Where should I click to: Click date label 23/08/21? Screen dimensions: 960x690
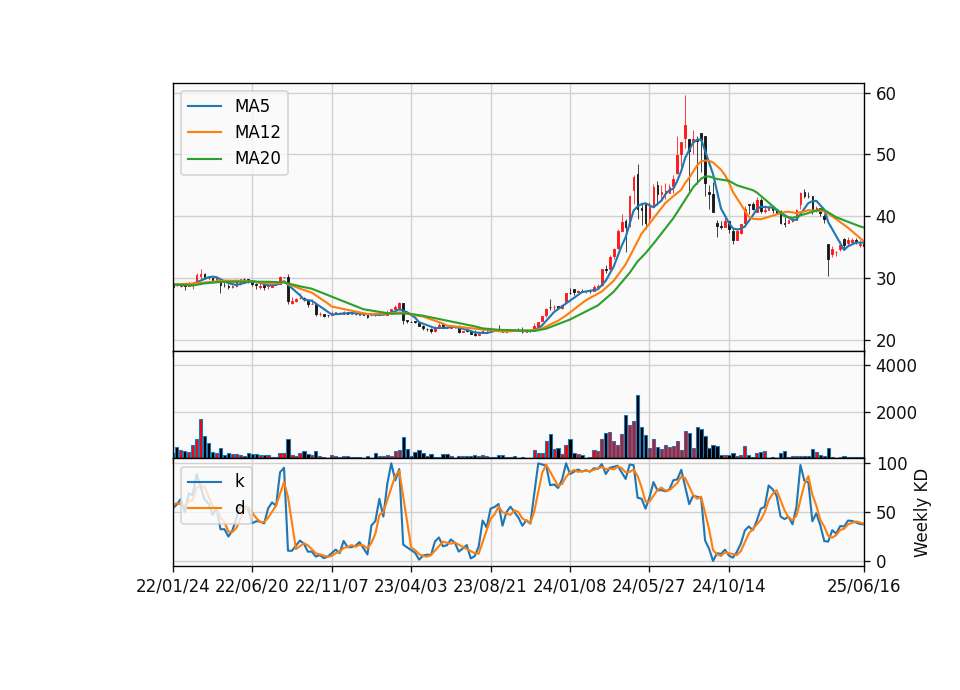[490, 587]
